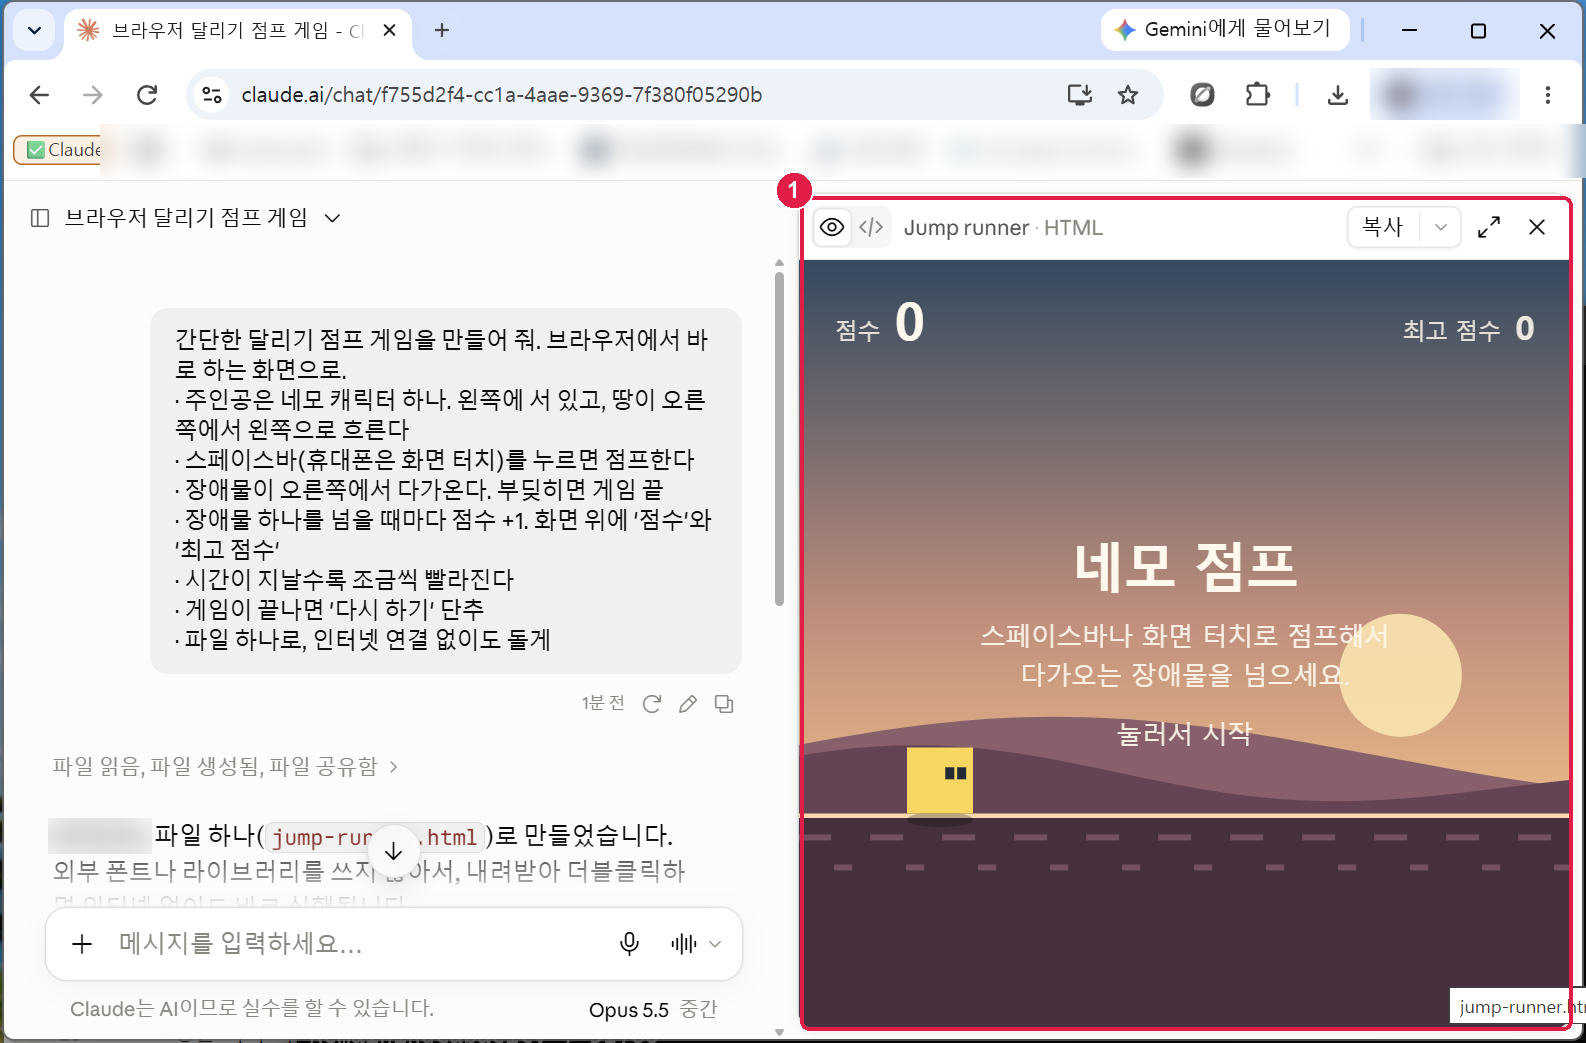Click 눌러서 시작 to start the game

point(1185,733)
